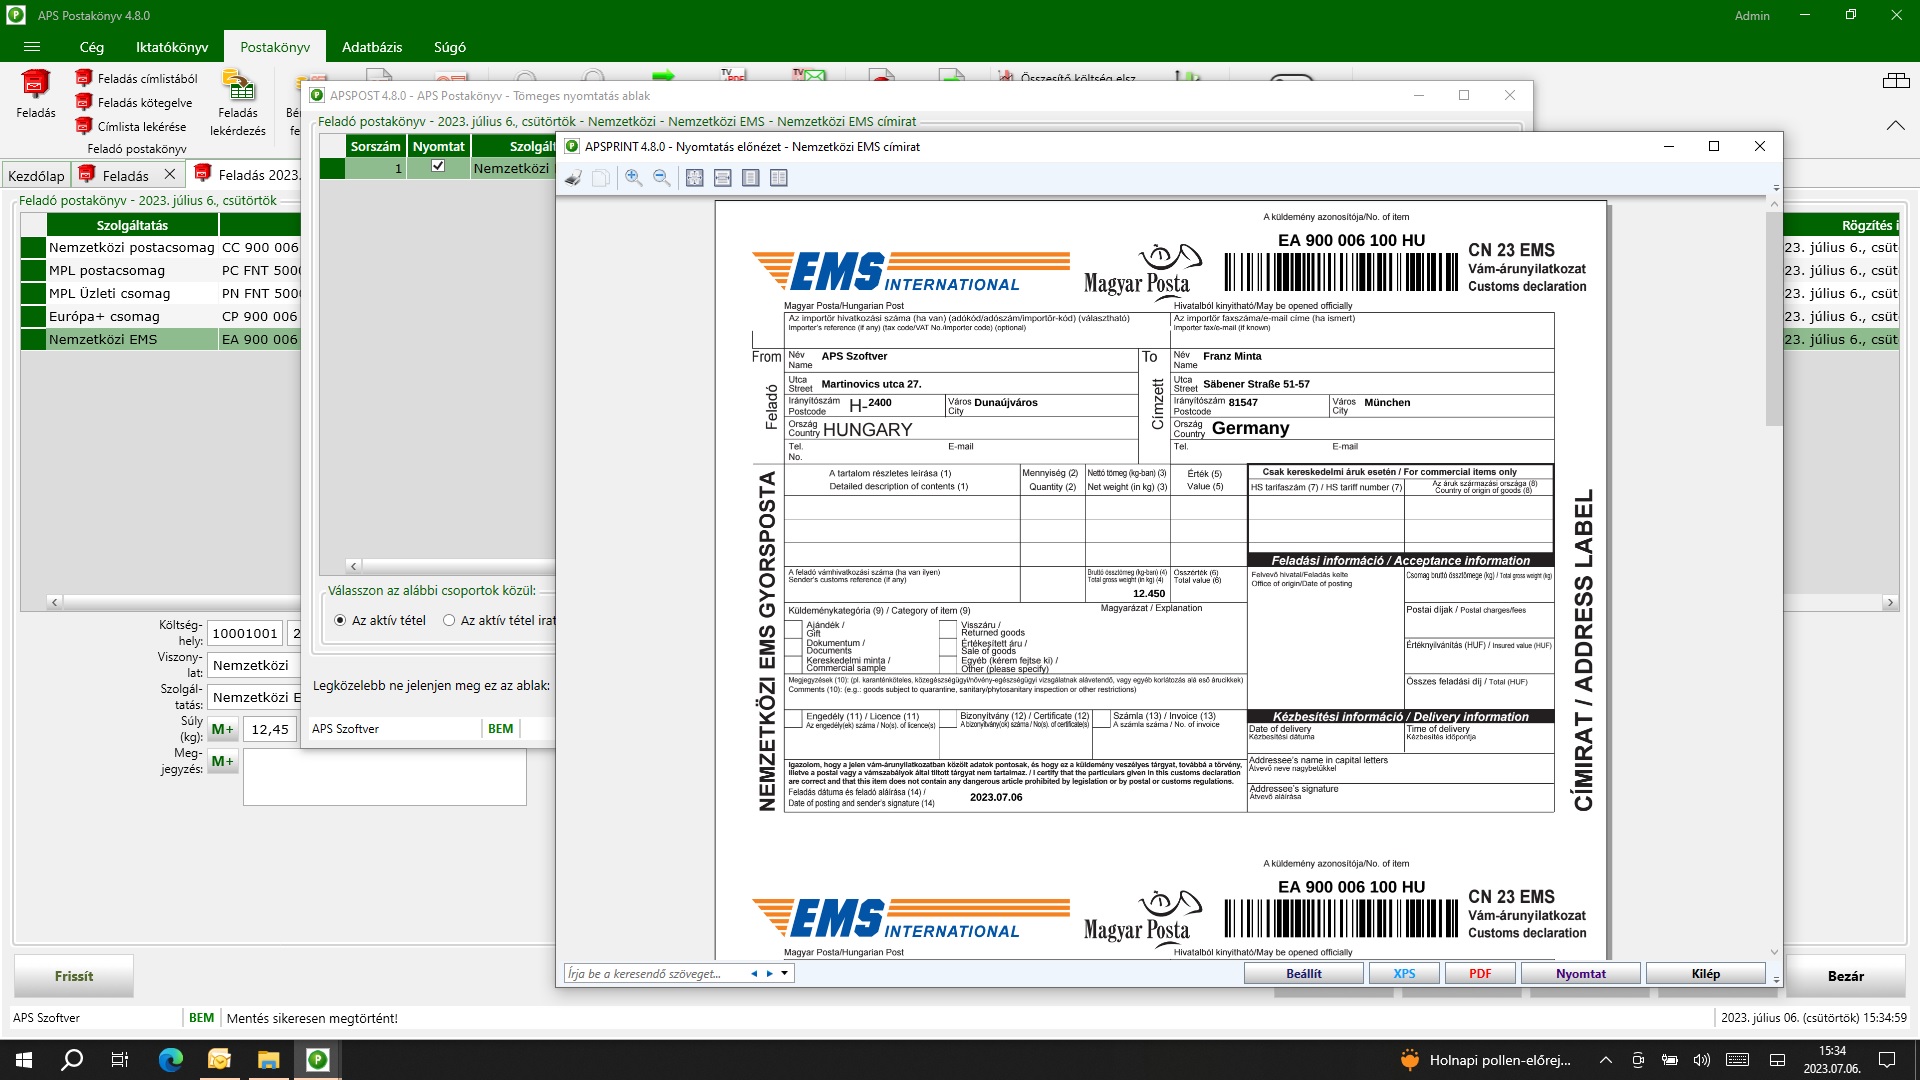Toggle Nyomtat checkbox in row 1
This screenshot has width=1920, height=1080.
(x=438, y=167)
